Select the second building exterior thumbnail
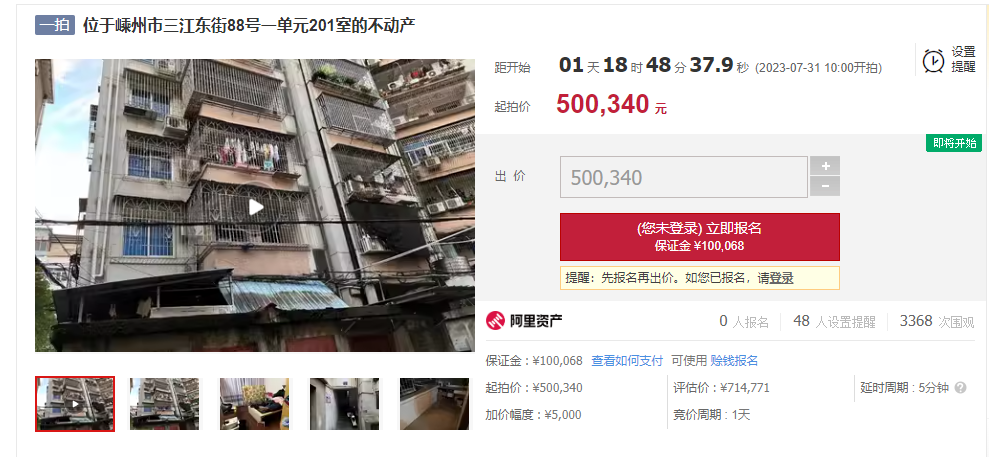Viewport: 989px width, 457px height. [165, 404]
